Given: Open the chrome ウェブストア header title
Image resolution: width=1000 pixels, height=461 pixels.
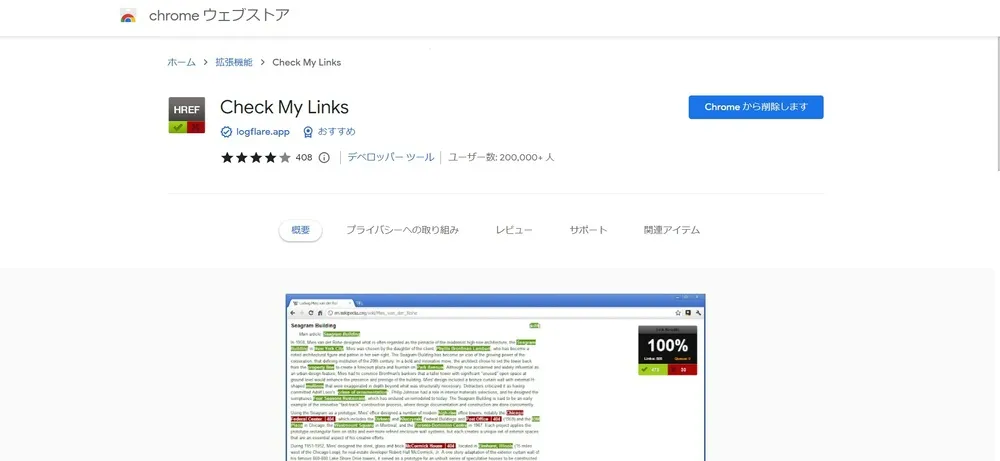Looking at the screenshot, I should (219, 16).
